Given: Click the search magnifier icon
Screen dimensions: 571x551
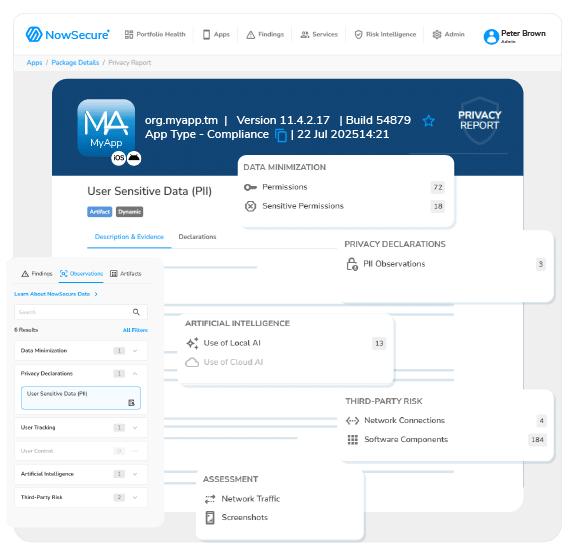Looking at the screenshot, I should point(136,312).
